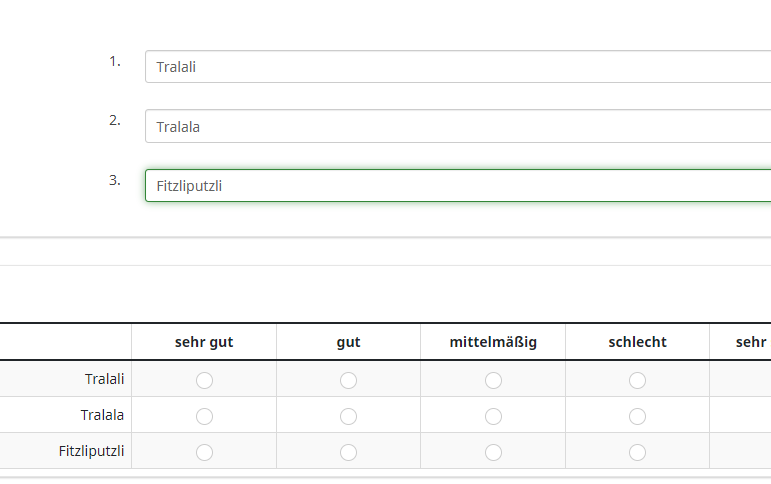Screen dimensions: 771x484
Task: Choose 'sehr gut' in the Fitzliputzli row
Action: click(x=204, y=452)
